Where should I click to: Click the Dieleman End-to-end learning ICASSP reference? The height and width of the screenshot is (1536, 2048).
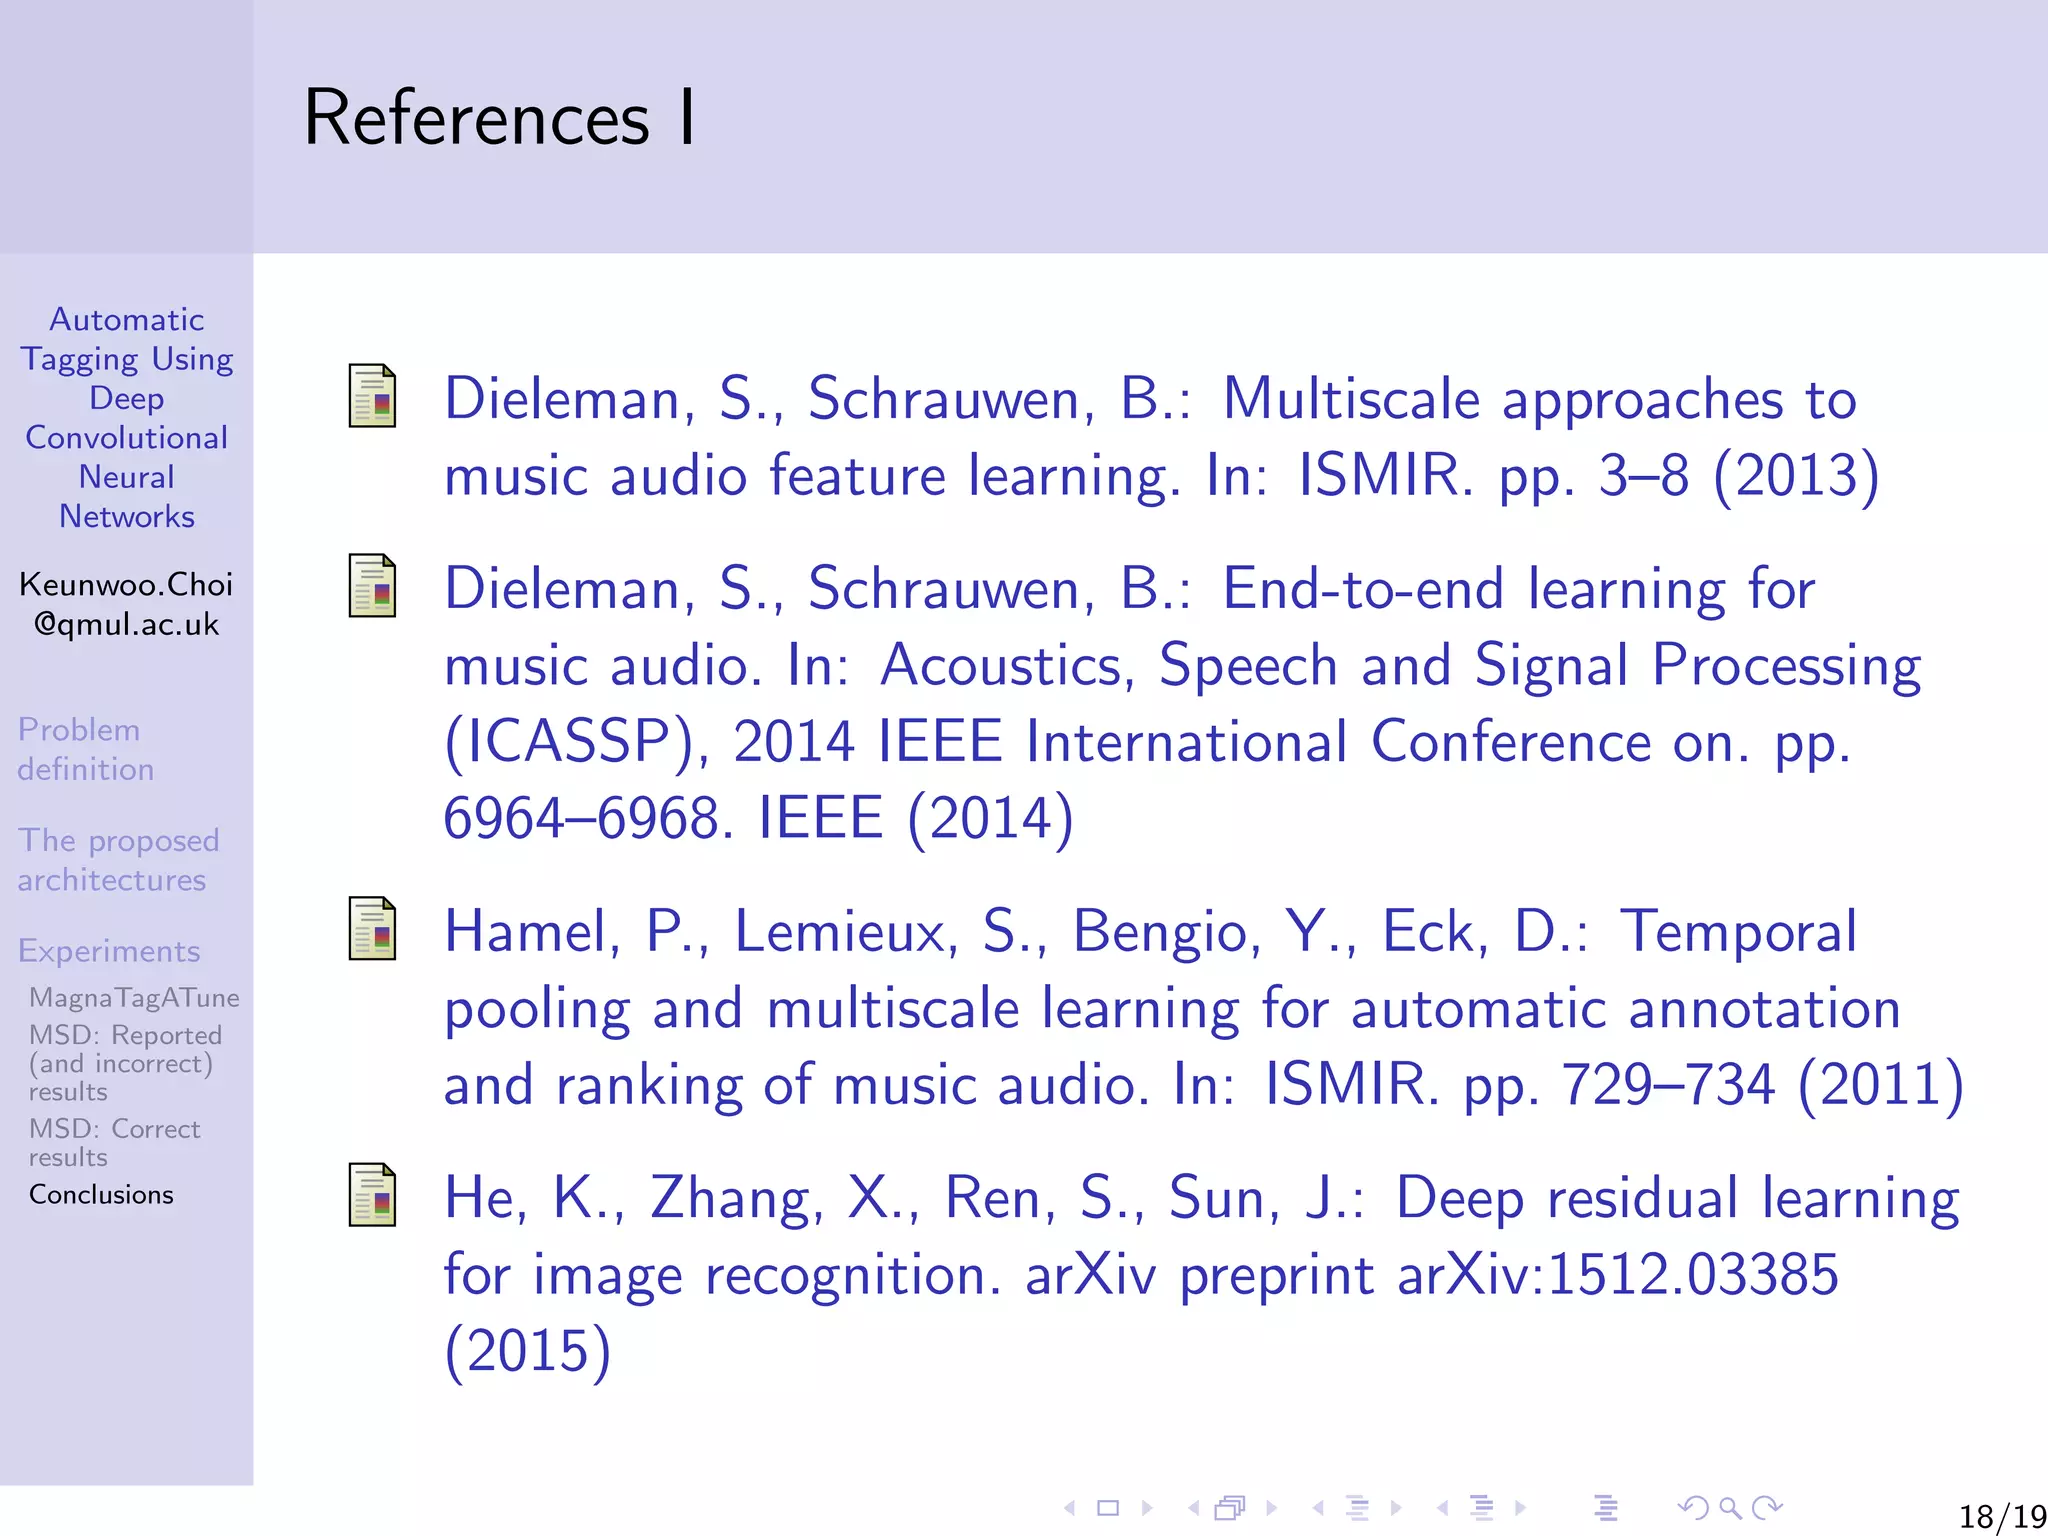point(1182,703)
